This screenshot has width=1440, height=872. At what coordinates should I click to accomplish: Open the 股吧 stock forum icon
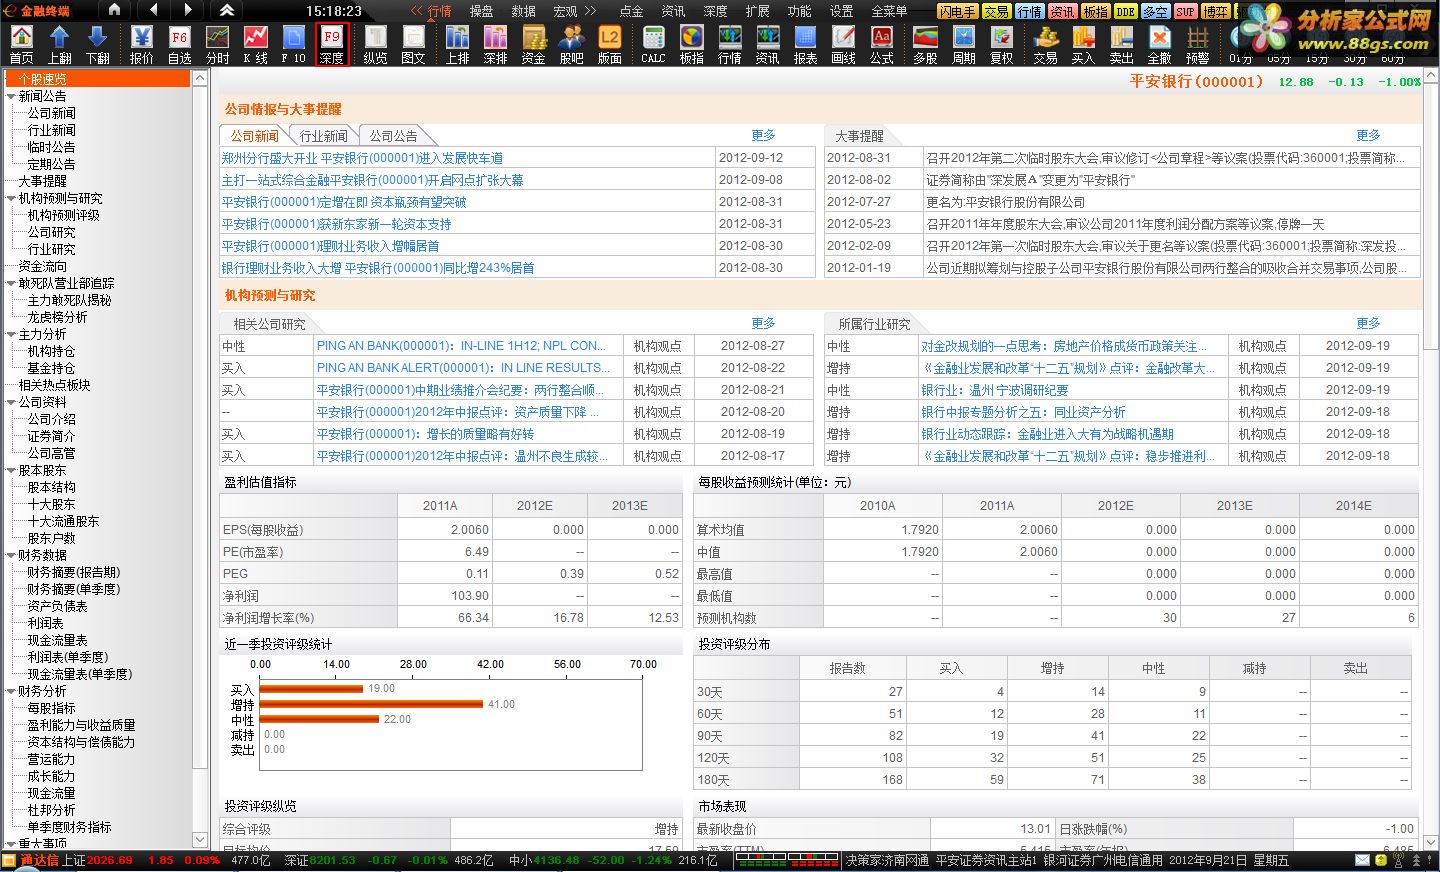[572, 44]
